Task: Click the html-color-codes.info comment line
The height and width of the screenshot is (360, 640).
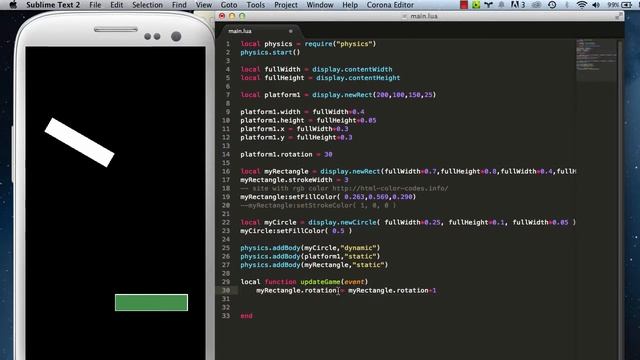Action: coord(344,188)
